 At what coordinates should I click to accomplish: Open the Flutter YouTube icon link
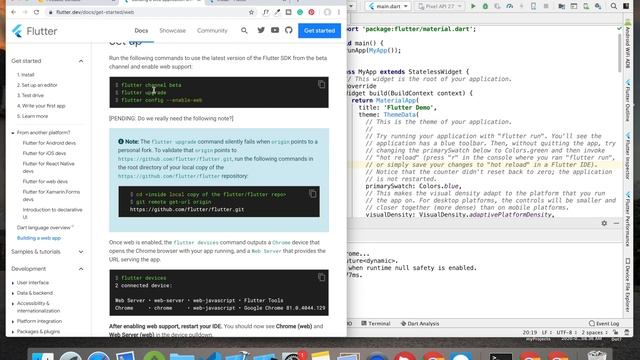point(275,30)
